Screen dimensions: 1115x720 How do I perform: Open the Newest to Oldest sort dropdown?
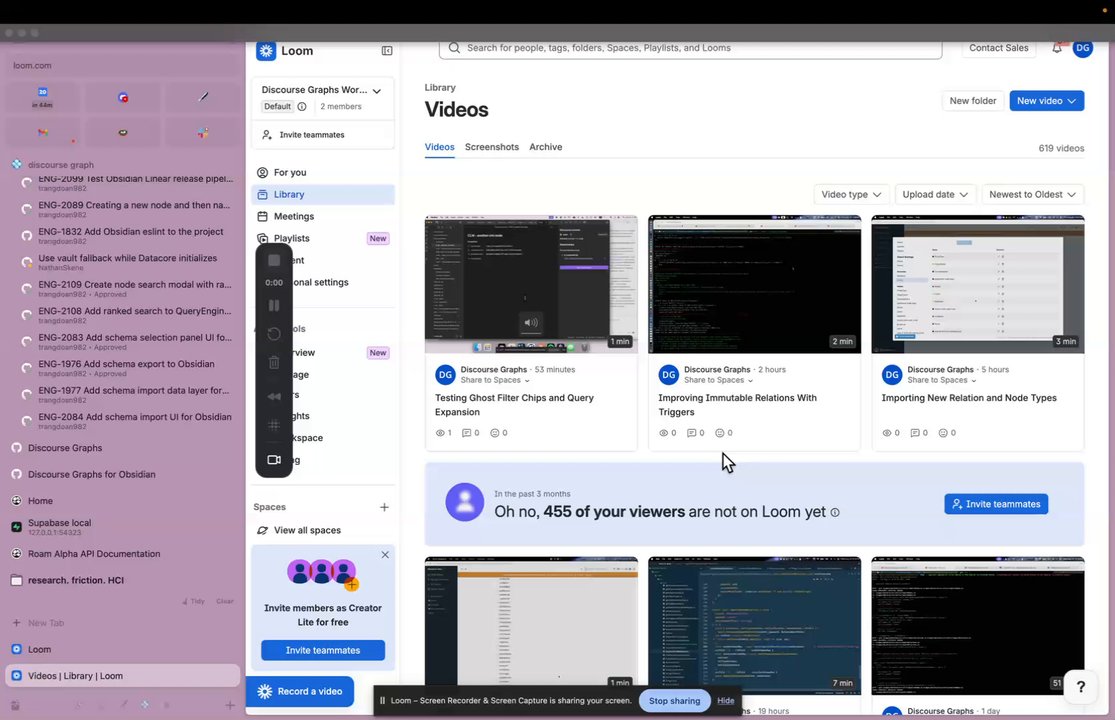(x=1033, y=194)
